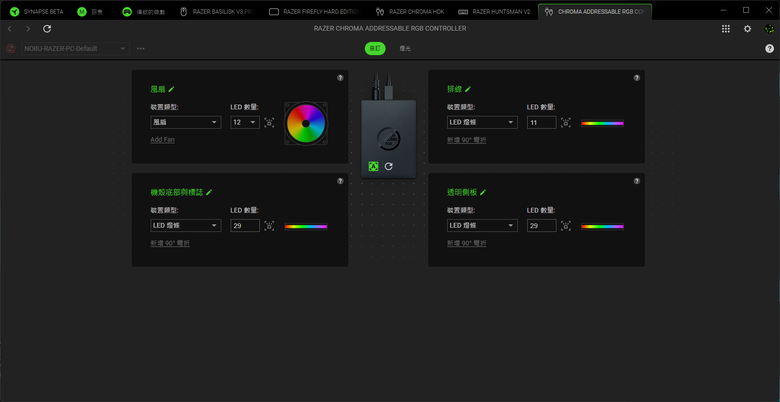Open the apps grid launcher icon
The image size is (780, 402).
[726, 29]
